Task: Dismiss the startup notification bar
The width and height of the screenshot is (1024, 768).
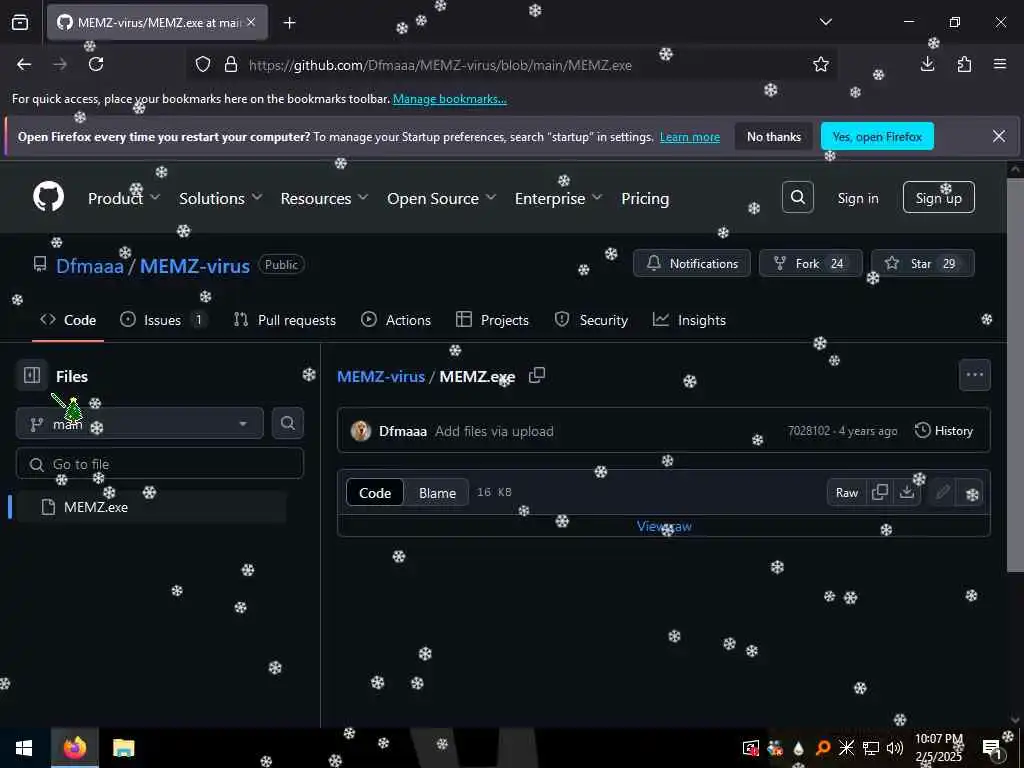Action: 999,136
